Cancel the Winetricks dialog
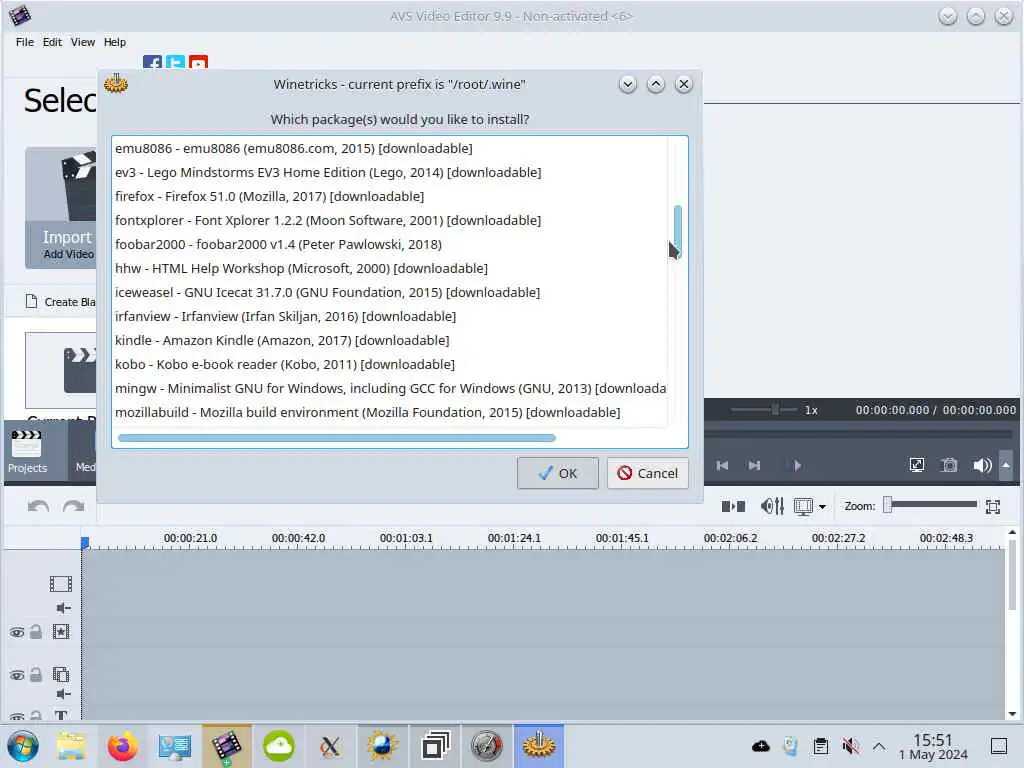1024x768 pixels. (x=648, y=473)
